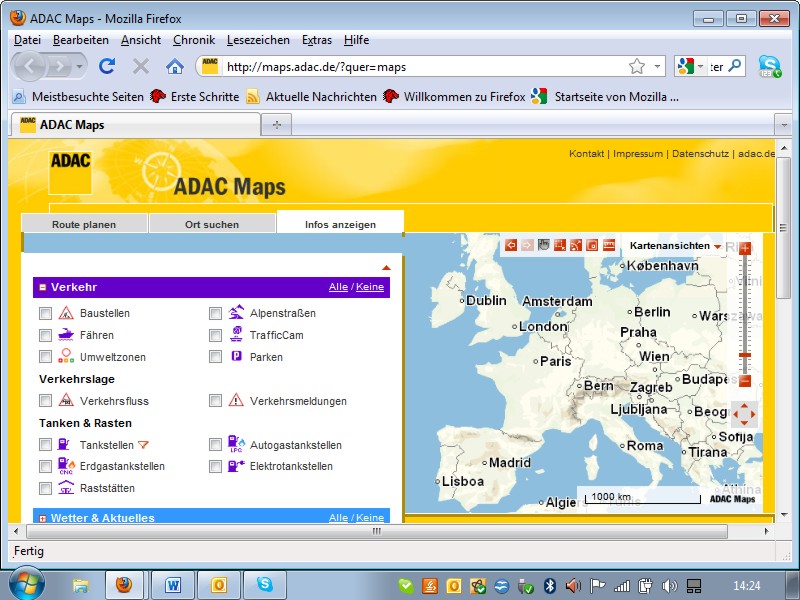The width and height of the screenshot is (800, 600).
Task: Open the Datei menu
Action: [27, 40]
